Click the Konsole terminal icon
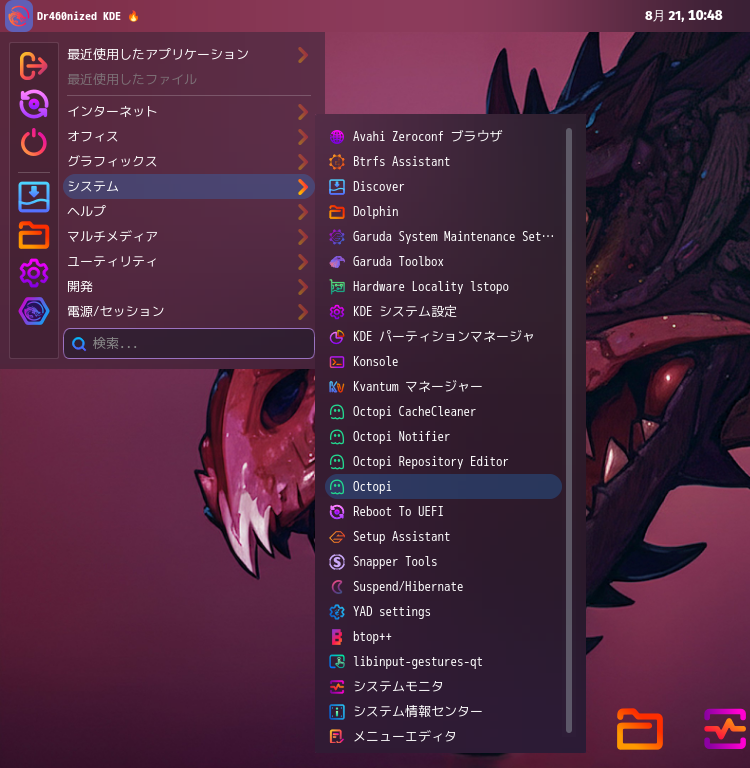This screenshot has width=750, height=768. [337, 361]
